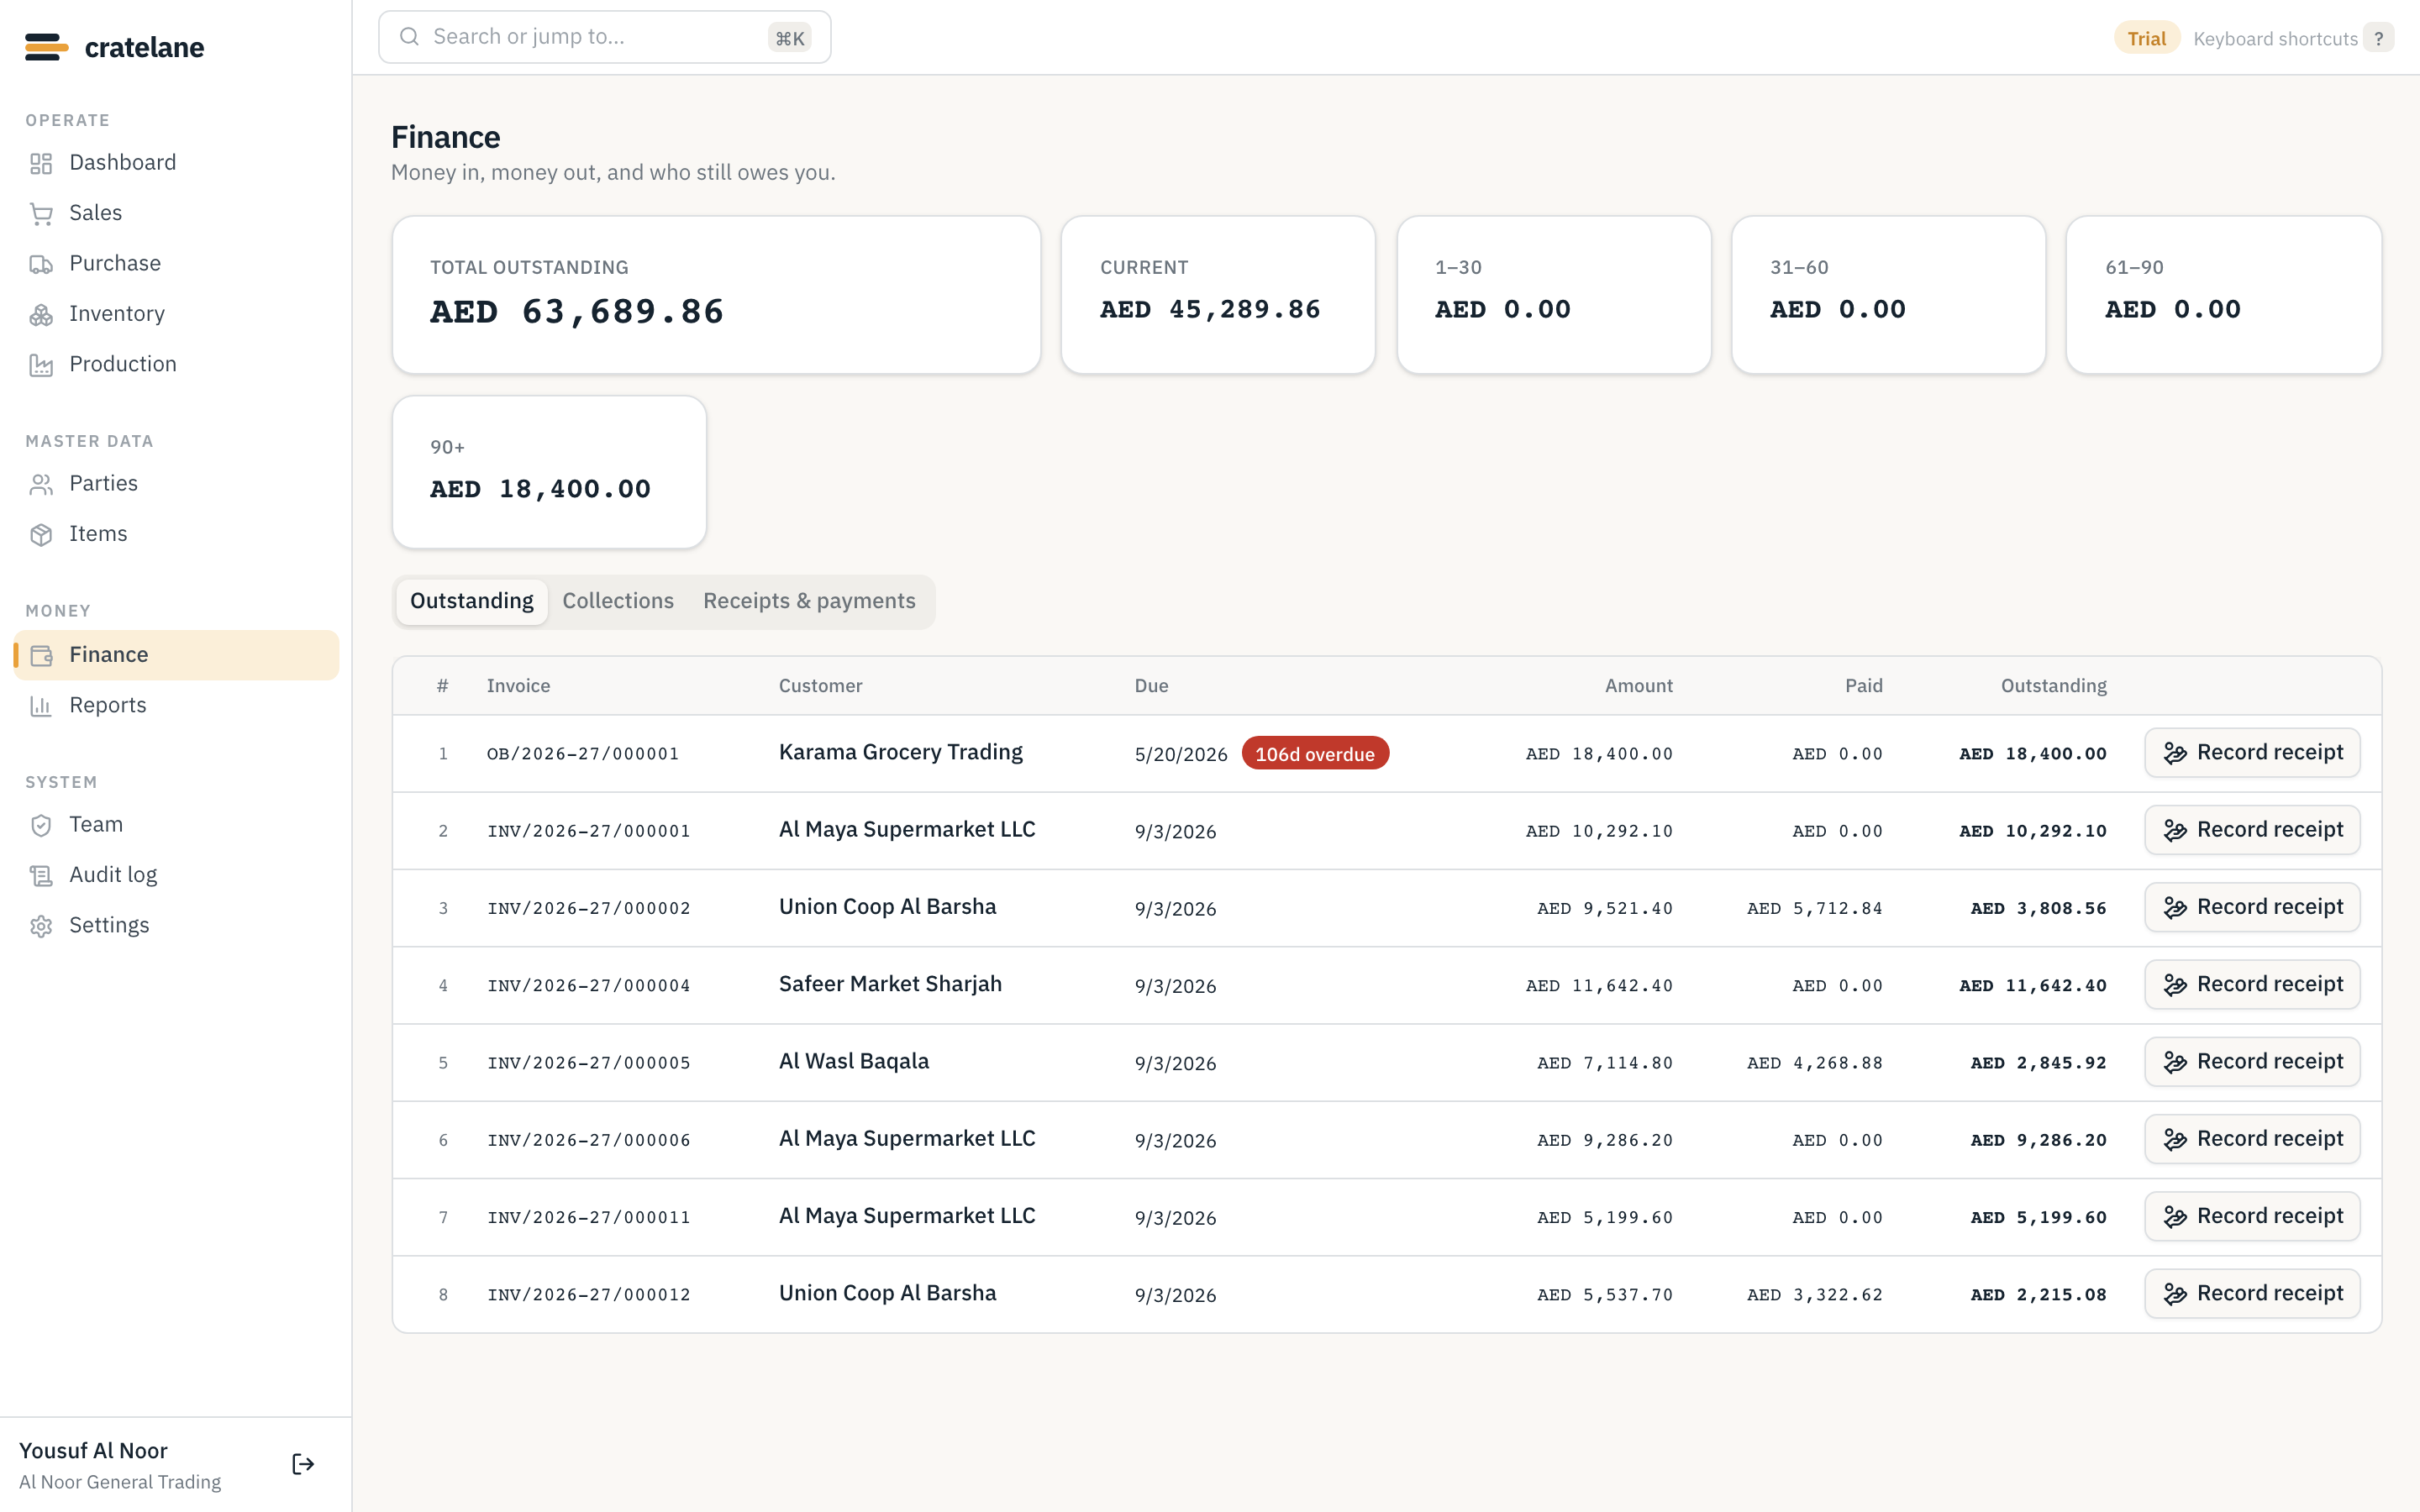
Task: Click the 61–90 aging card
Action: [x=2224, y=295]
